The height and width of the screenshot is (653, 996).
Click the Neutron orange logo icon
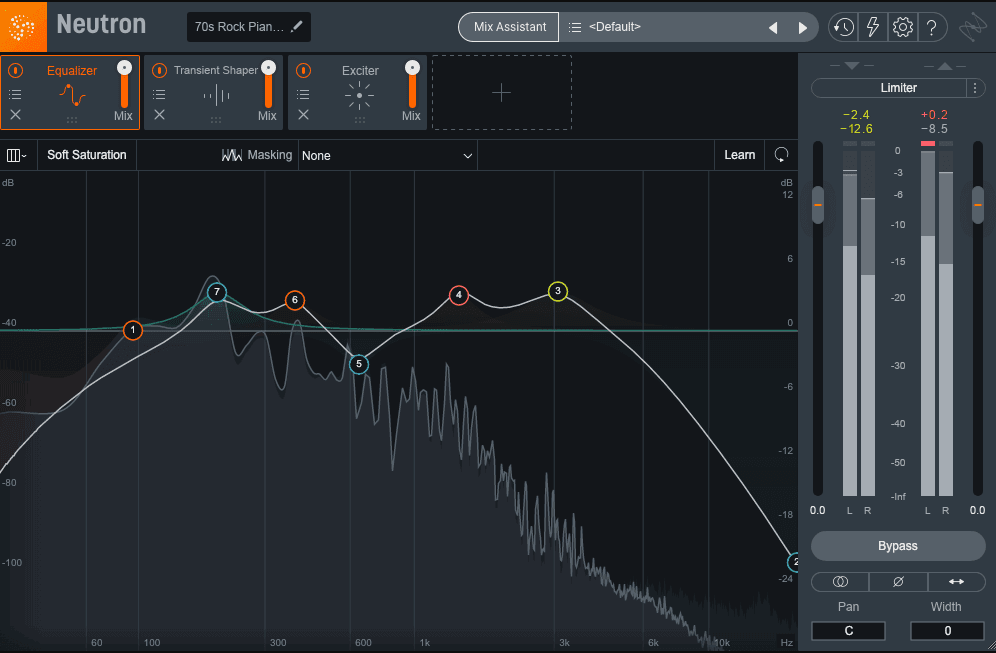23,27
